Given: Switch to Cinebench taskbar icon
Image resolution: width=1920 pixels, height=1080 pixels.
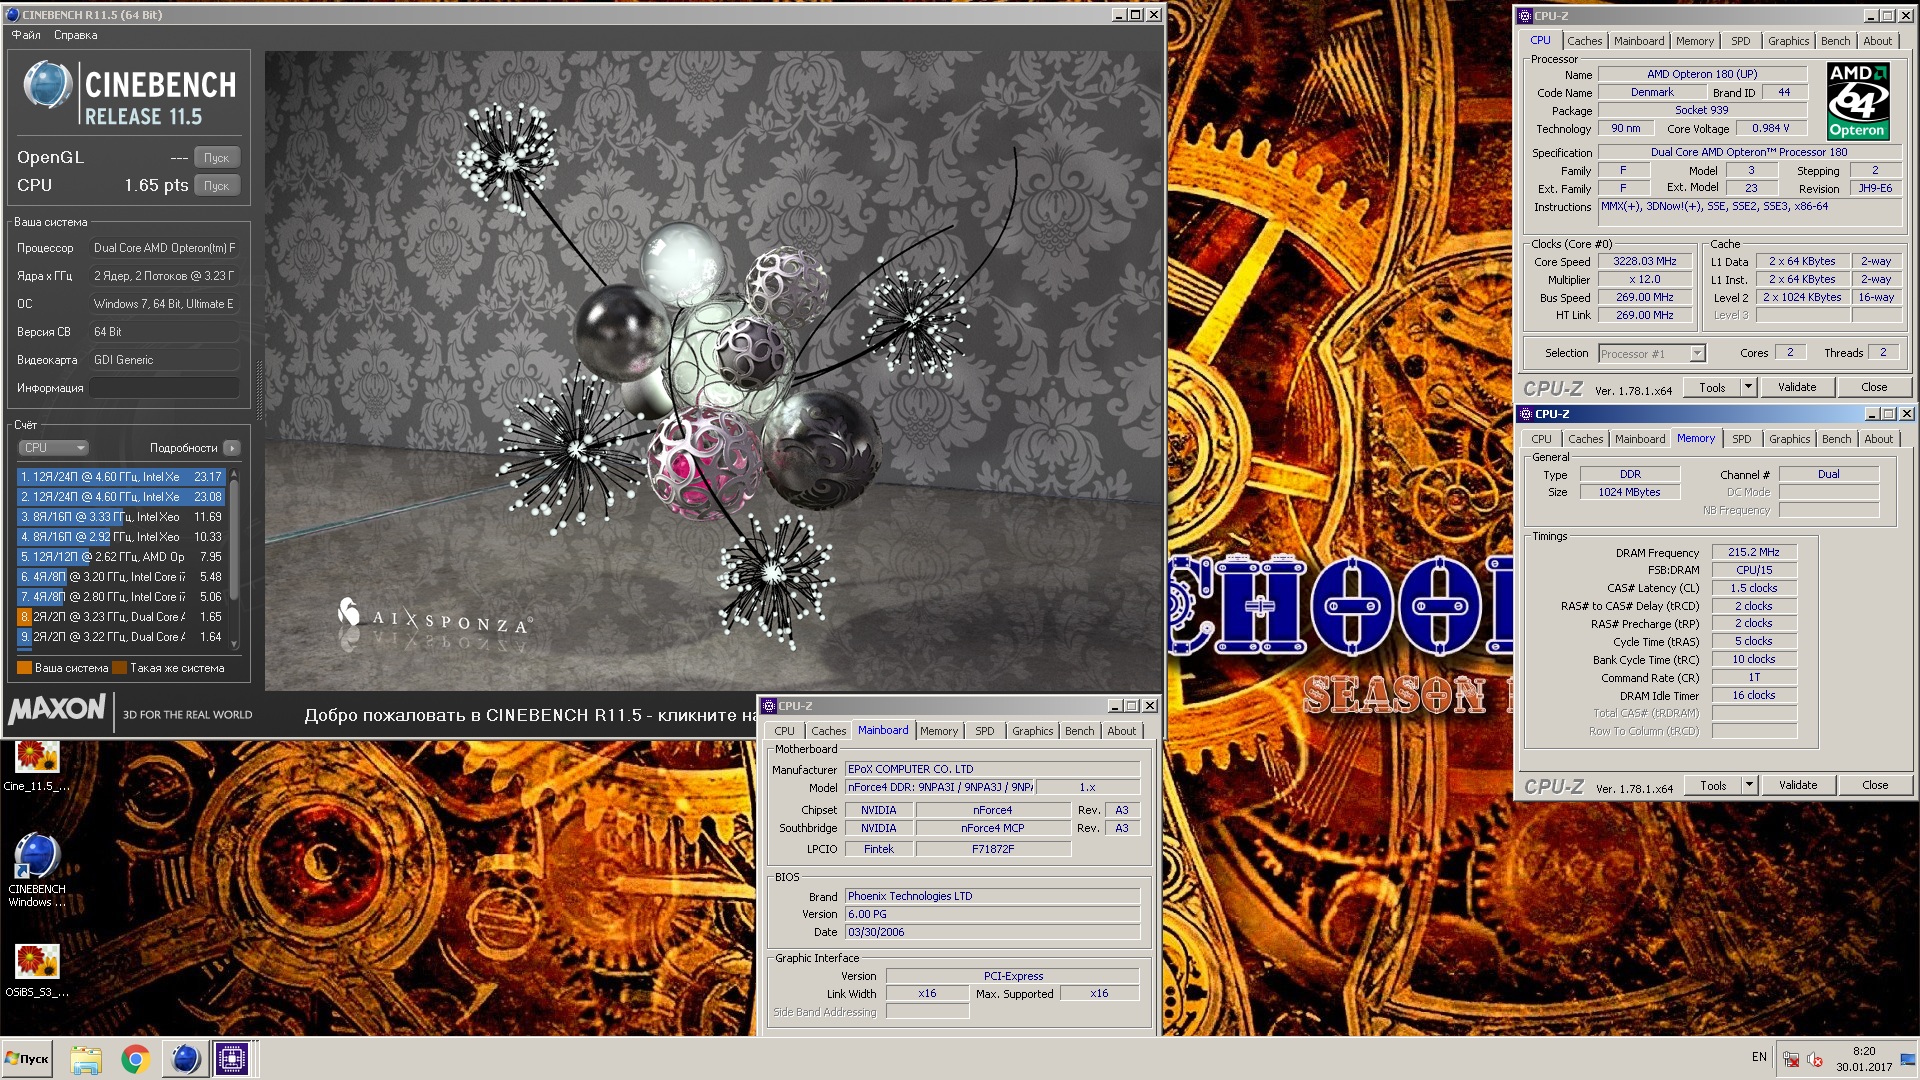Looking at the screenshot, I should click(x=185, y=1059).
